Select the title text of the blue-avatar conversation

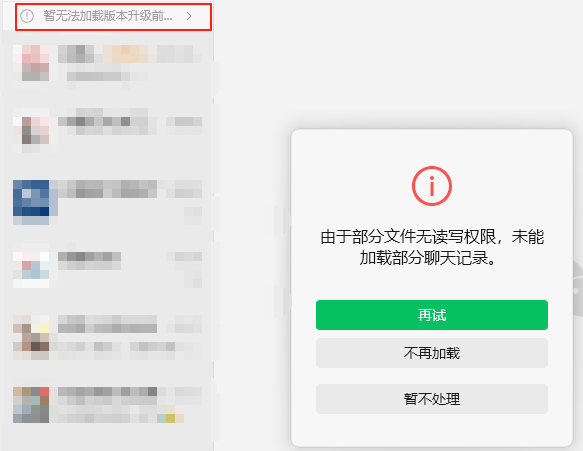[107, 189]
